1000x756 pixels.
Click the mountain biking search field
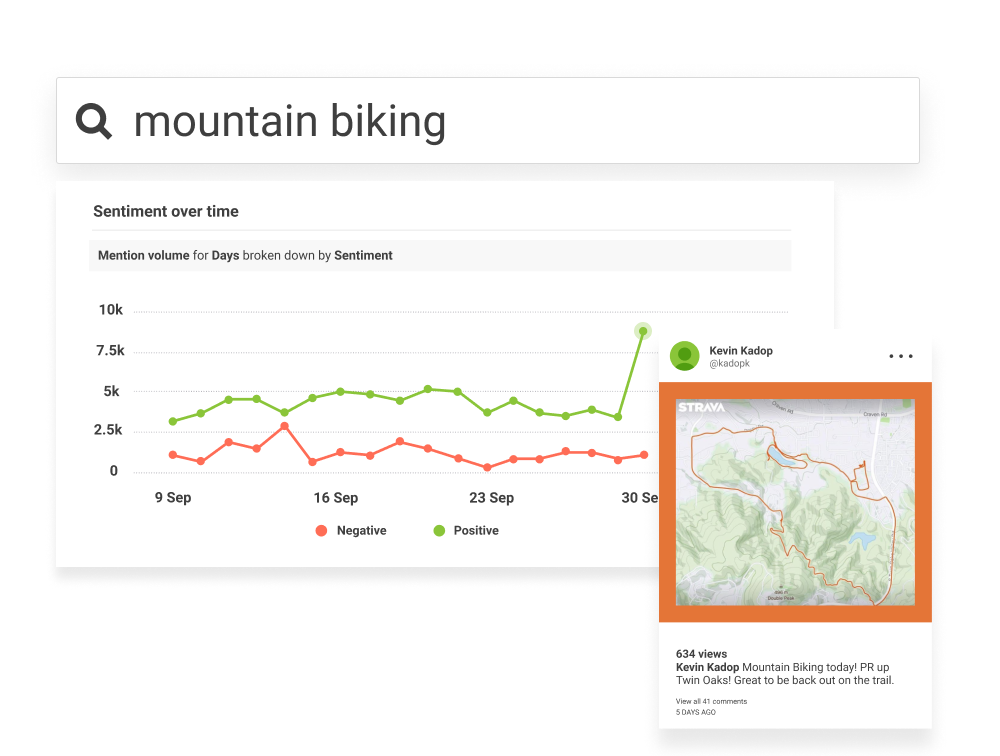tap(500, 121)
